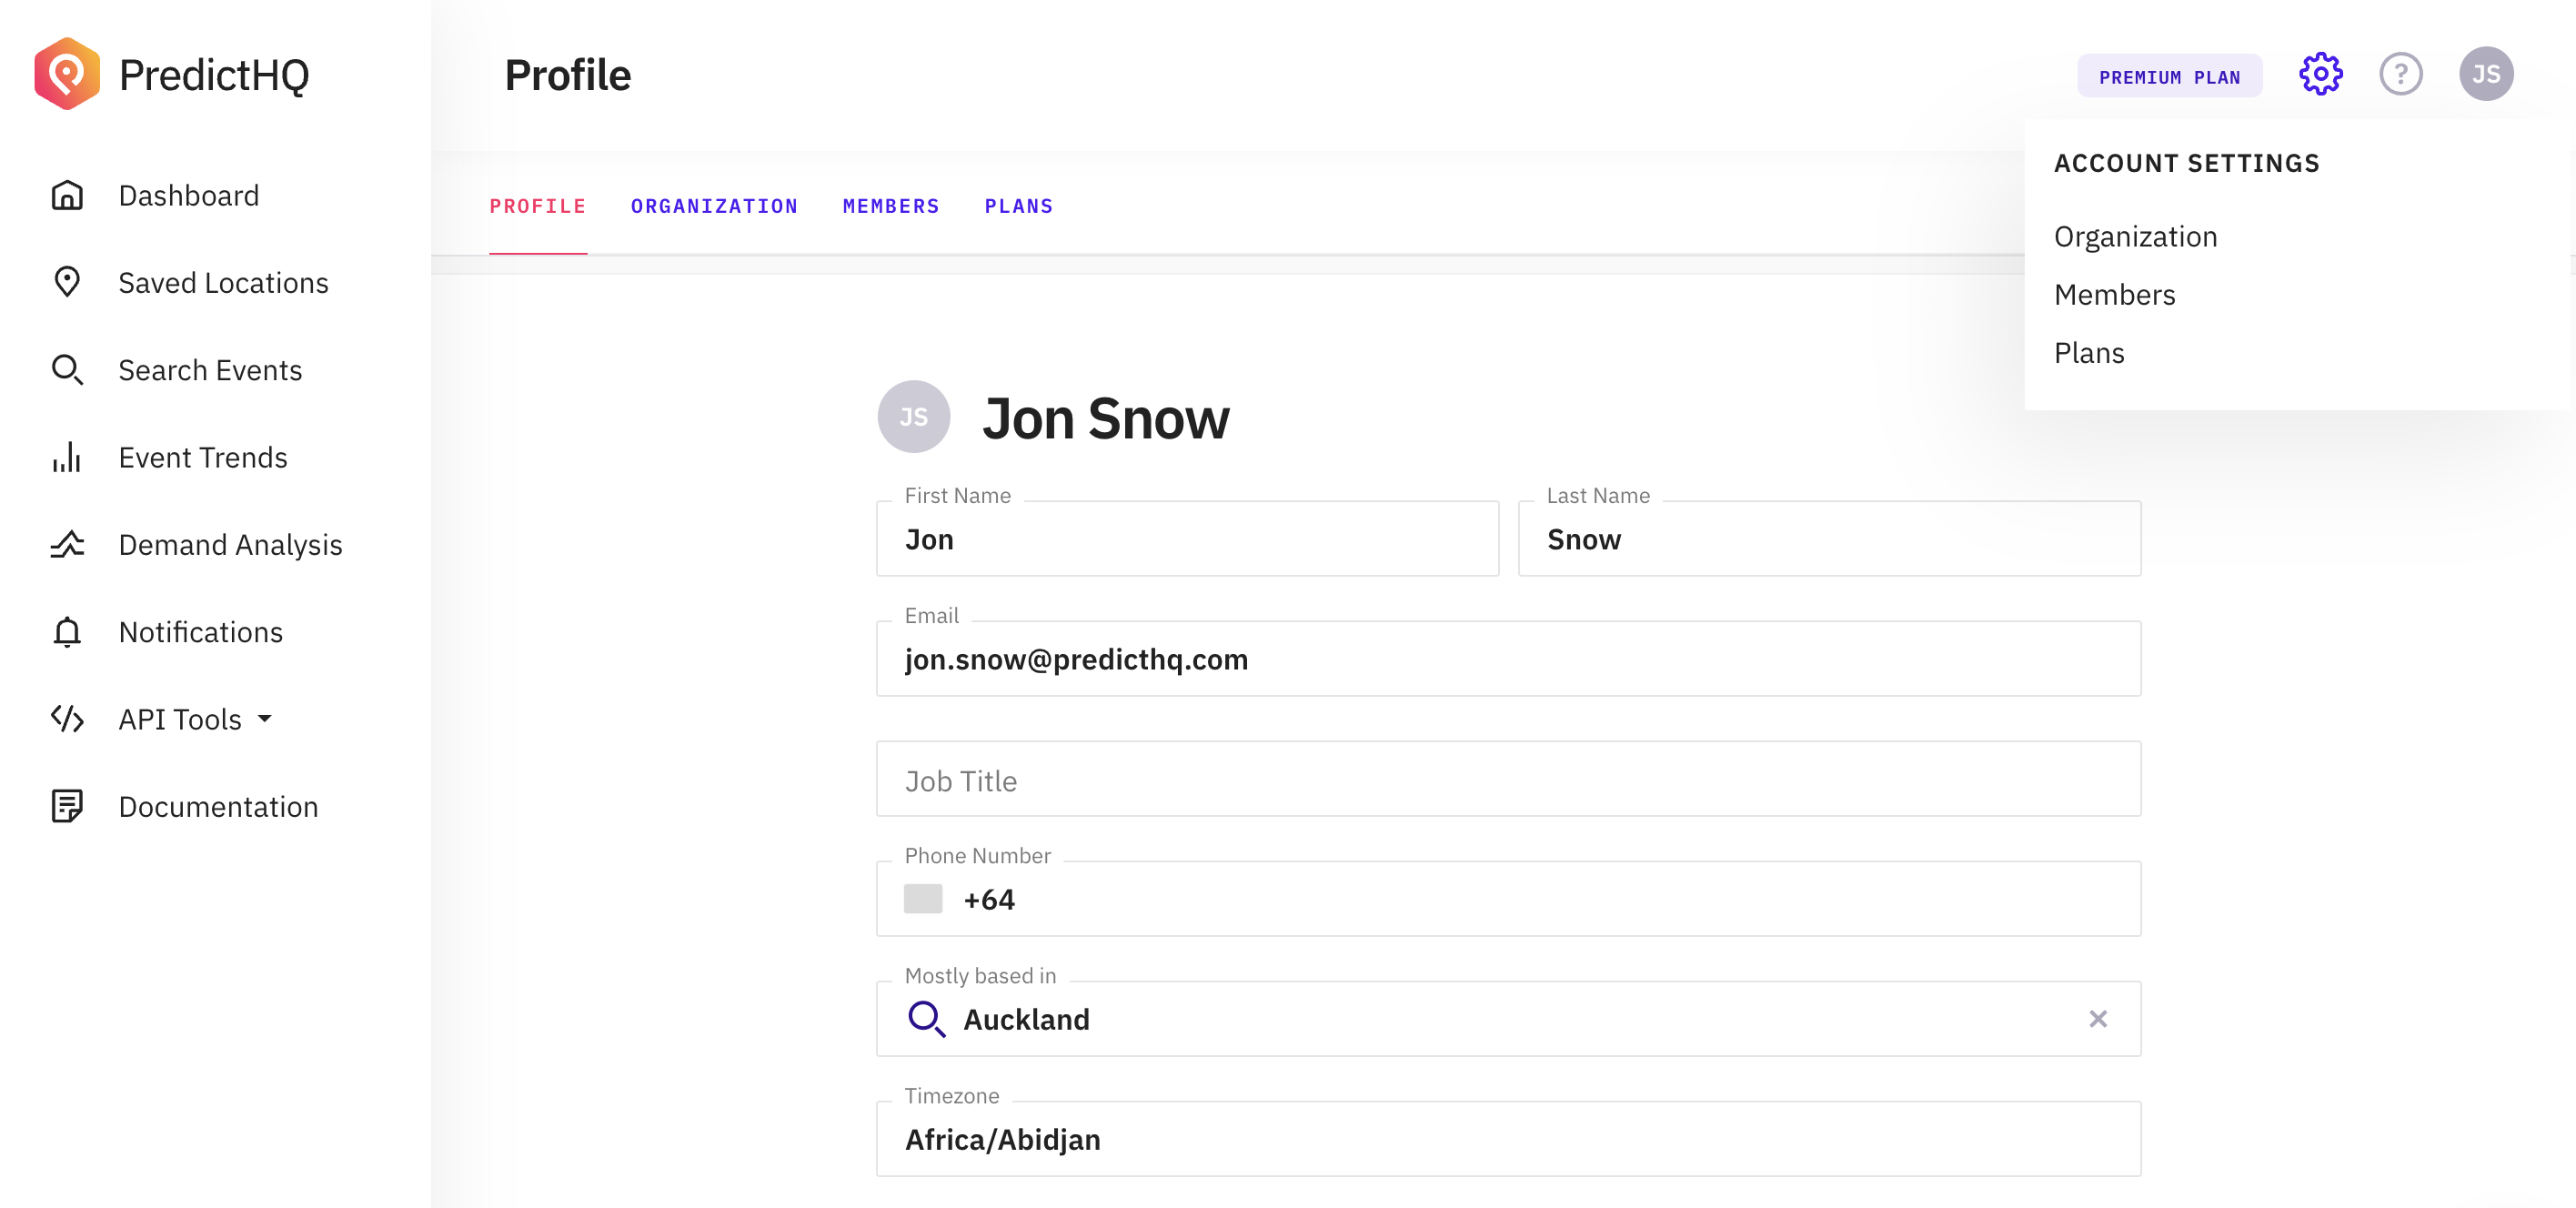Click the settings gear icon
This screenshot has width=2576, height=1208.
pos(2320,74)
